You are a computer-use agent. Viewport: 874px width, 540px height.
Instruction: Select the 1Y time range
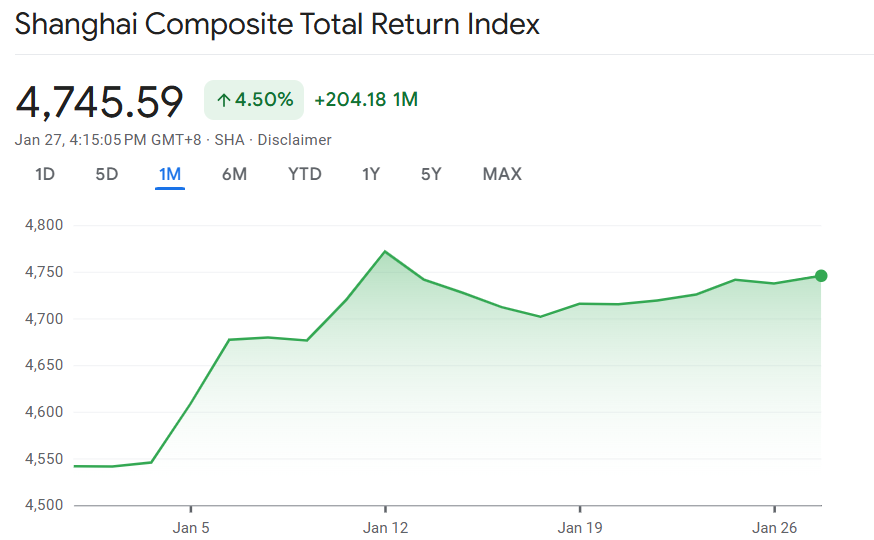coord(371,174)
